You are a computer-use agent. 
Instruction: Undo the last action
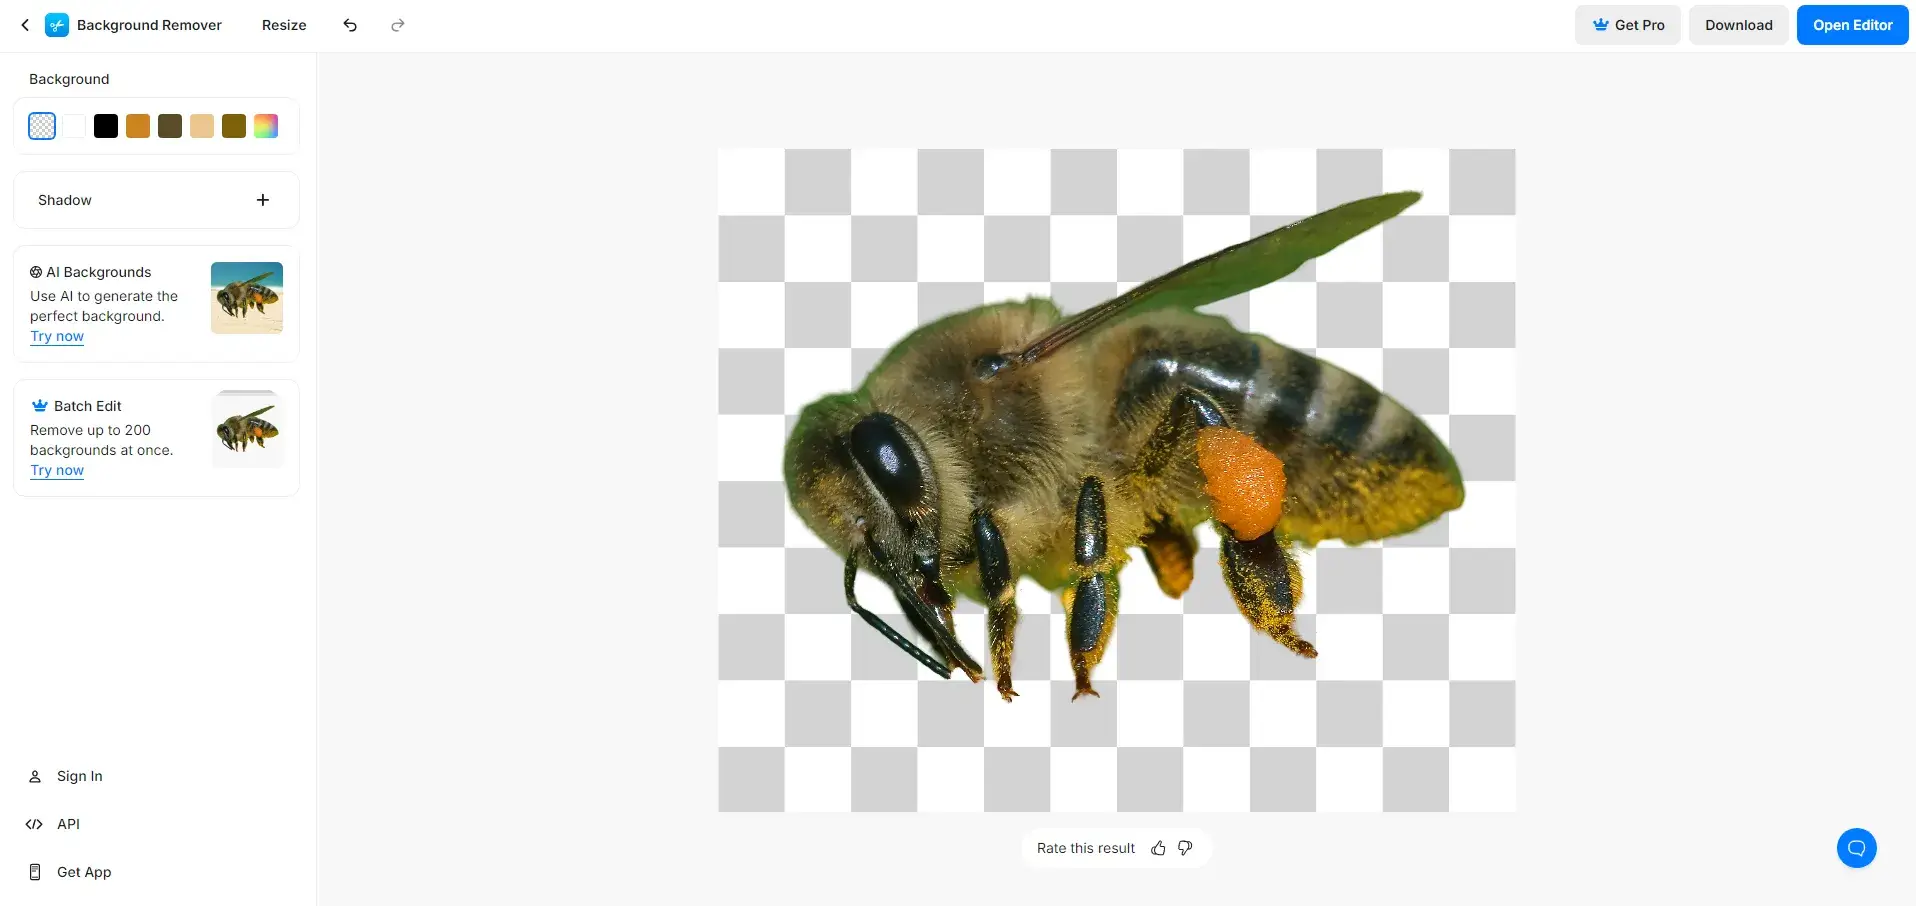click(350, 25)
